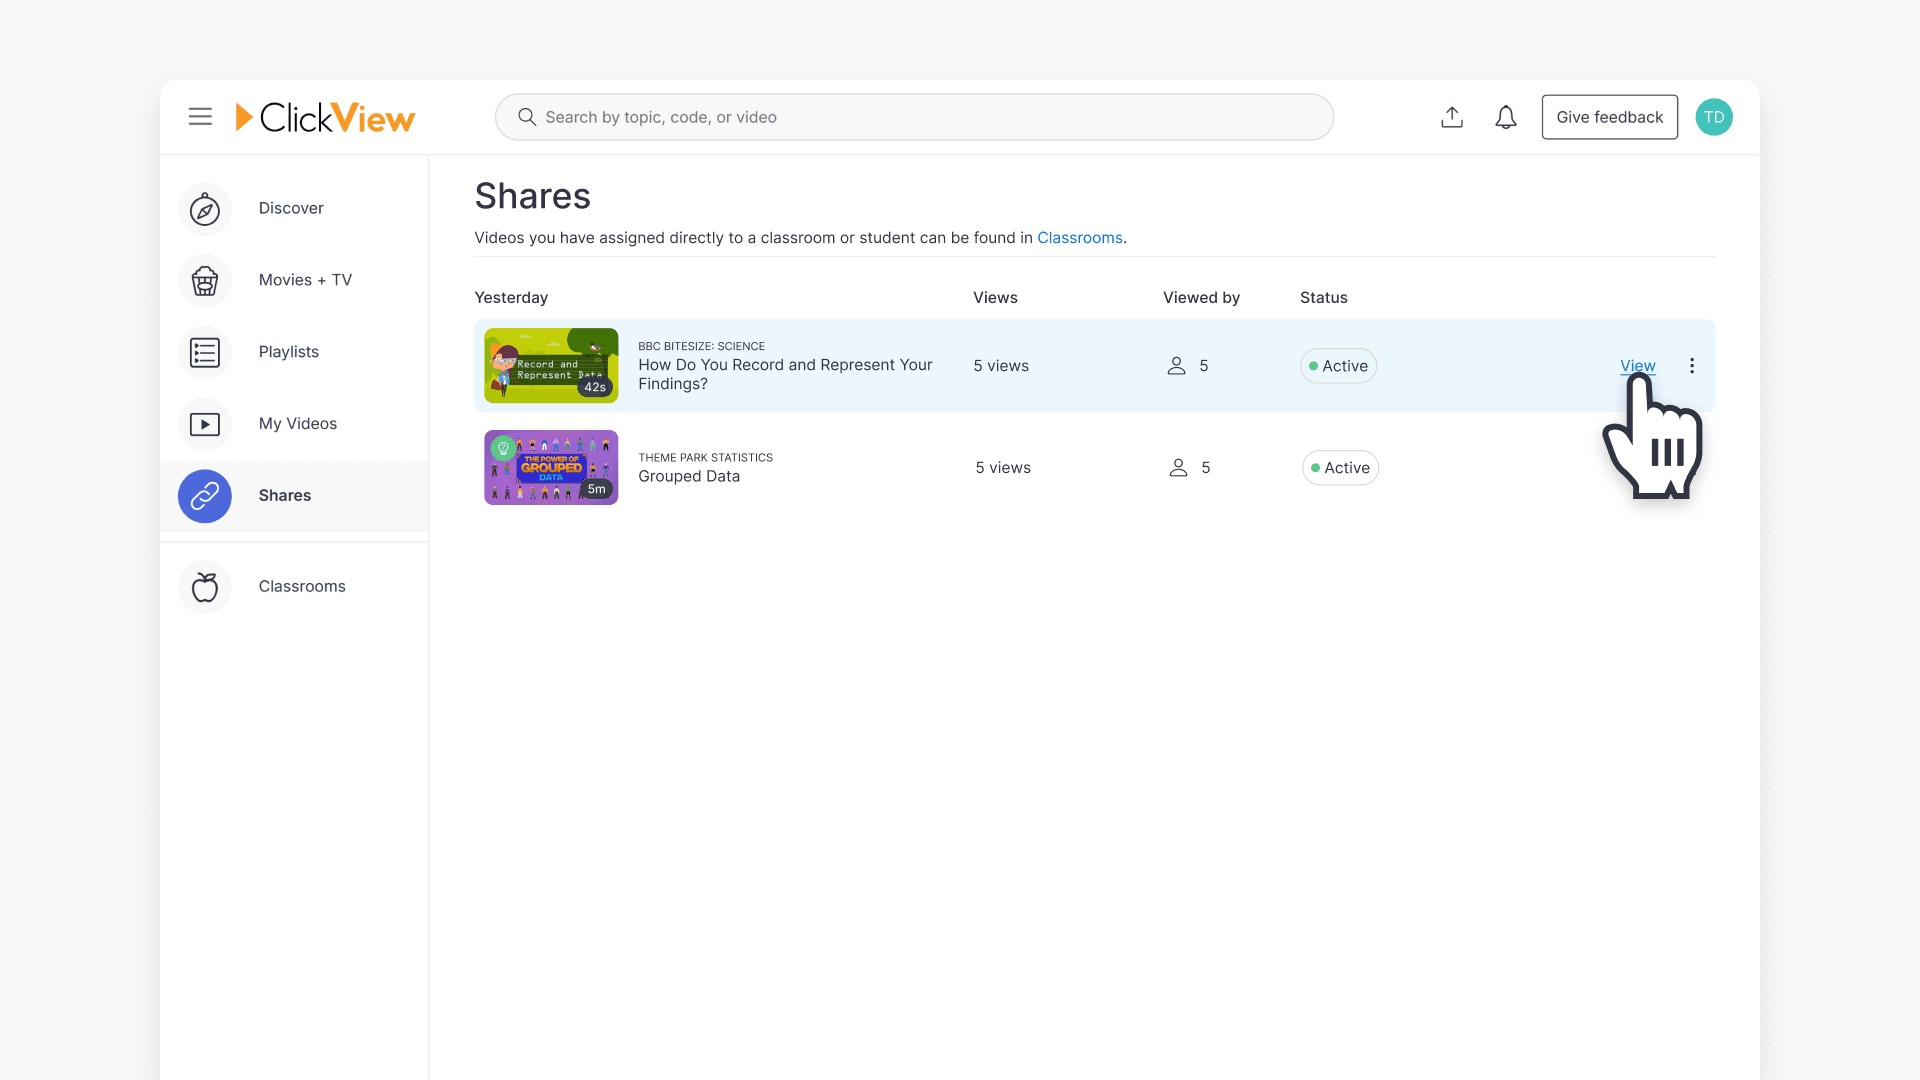Click the Shares link icon

pos(204,496)
